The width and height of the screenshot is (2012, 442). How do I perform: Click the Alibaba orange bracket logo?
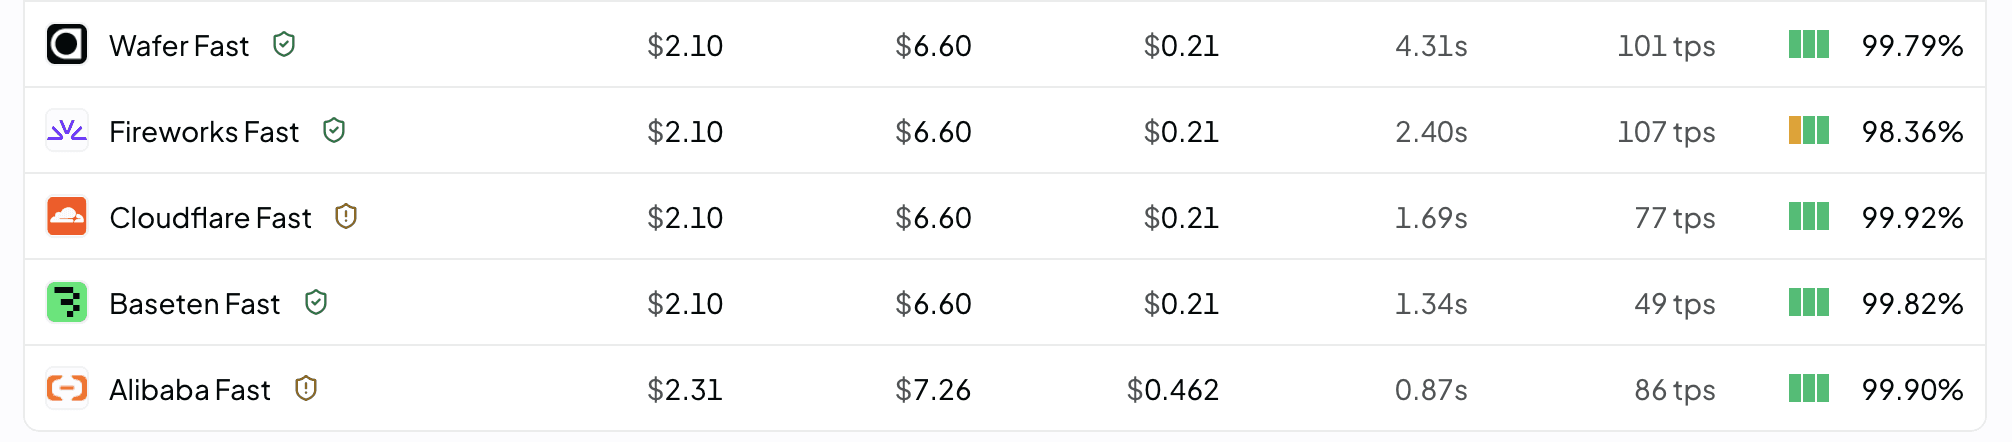(x=67, y=388)
